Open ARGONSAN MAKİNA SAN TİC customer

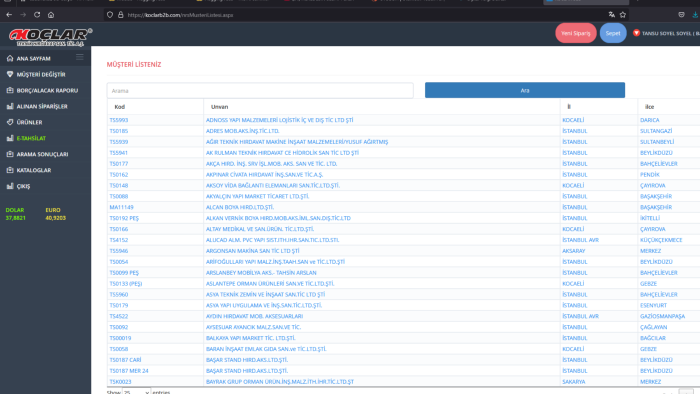click(x=252, y=251)
